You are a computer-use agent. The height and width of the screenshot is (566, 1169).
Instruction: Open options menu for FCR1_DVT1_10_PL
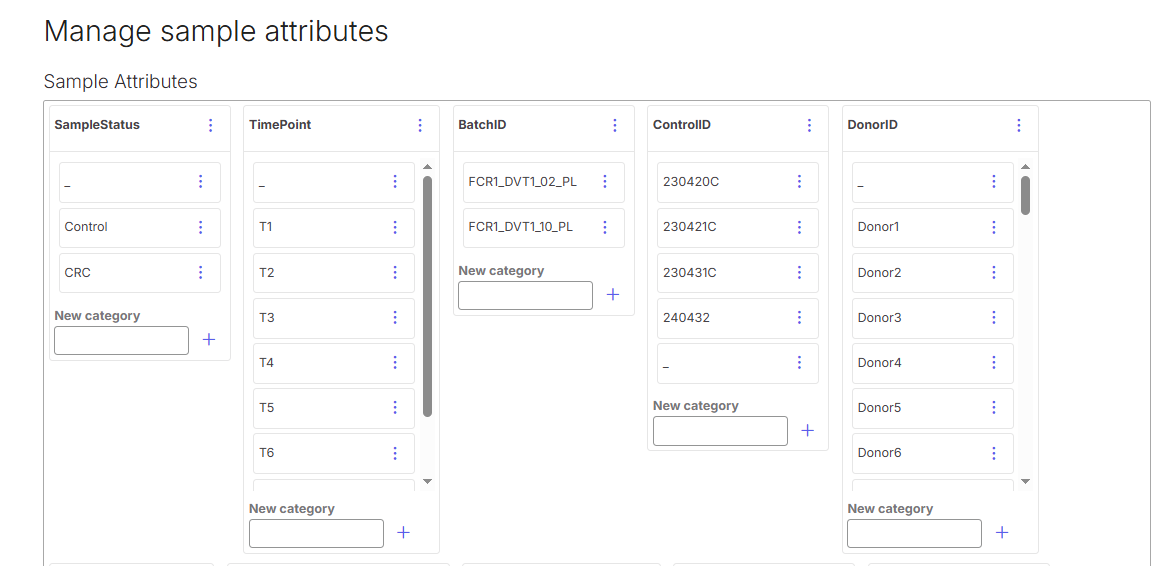coord(605,227)
